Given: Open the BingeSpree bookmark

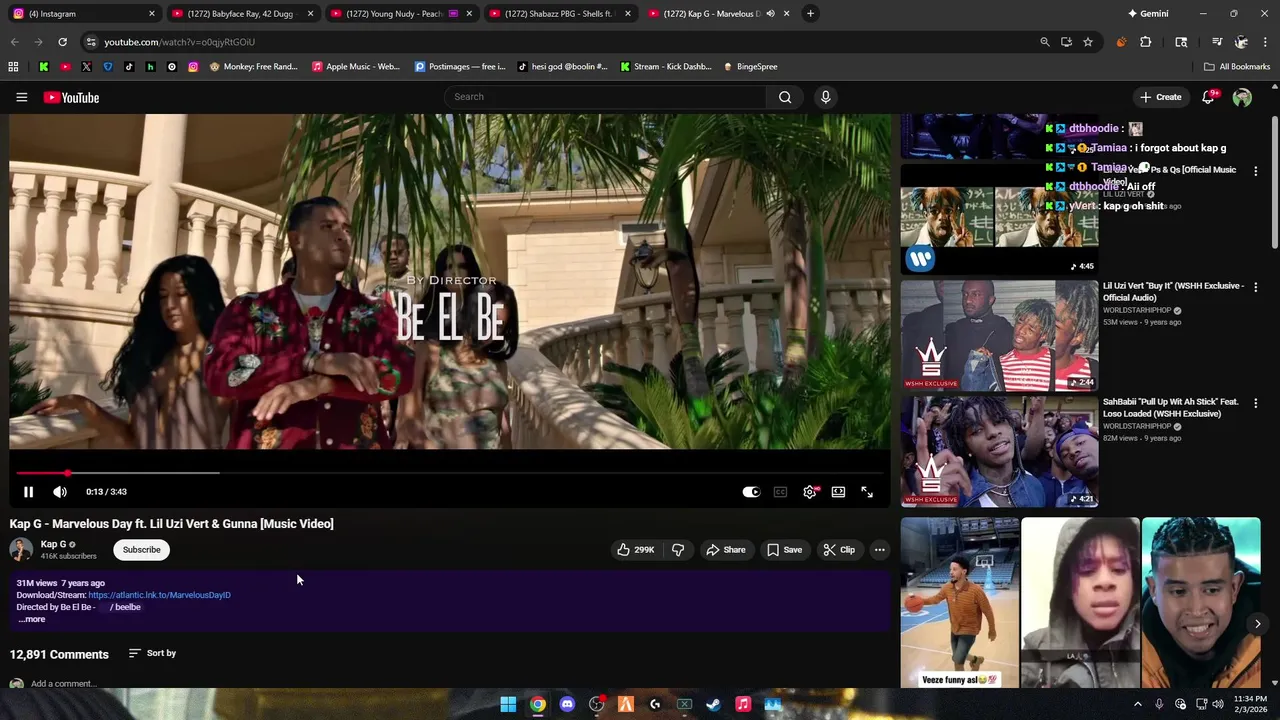Looking at the screenshot, I should [749, 67].
